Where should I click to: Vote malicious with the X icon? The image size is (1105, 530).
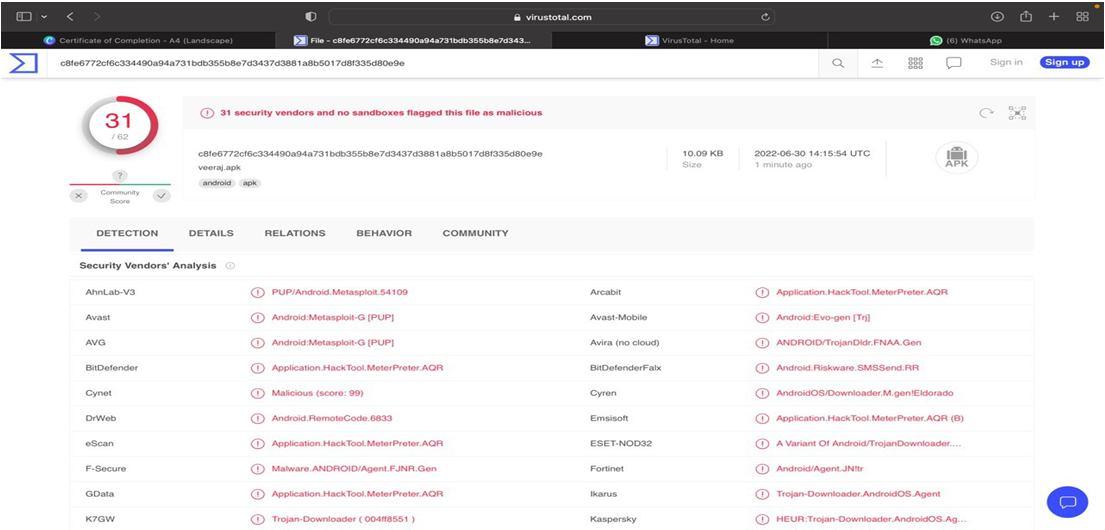pyautogui.click(x=78, y=196)
